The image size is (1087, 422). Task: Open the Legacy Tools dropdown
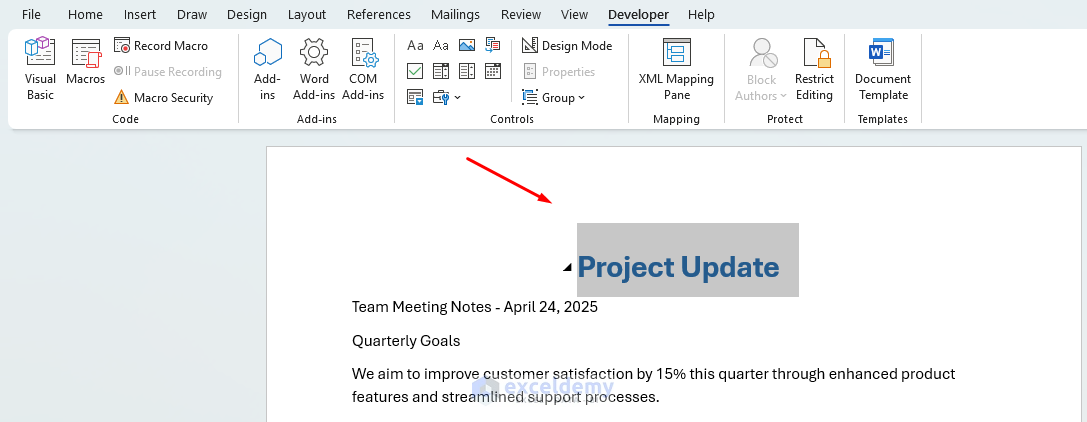pos(446,98)
